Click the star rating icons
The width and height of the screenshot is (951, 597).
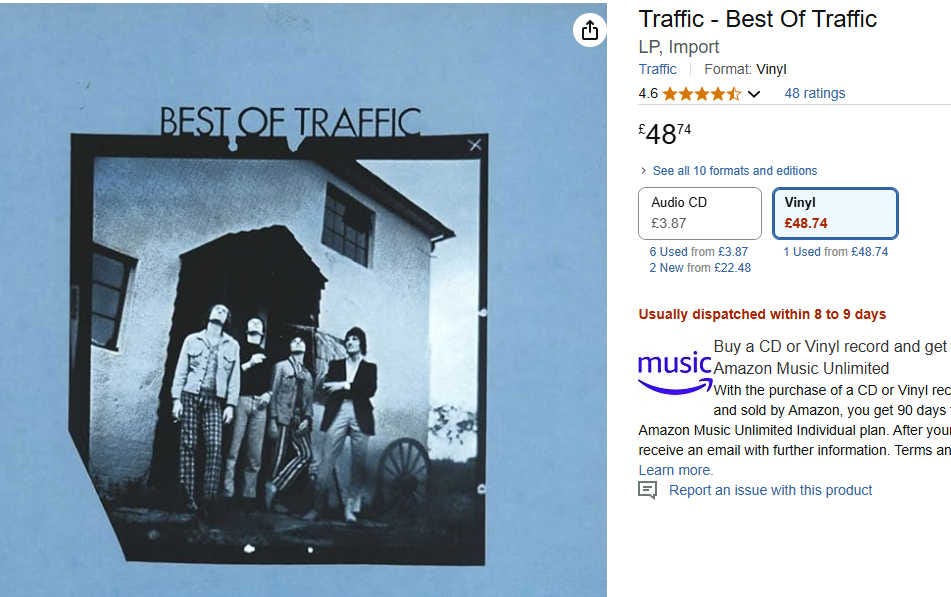pos(701,94)
